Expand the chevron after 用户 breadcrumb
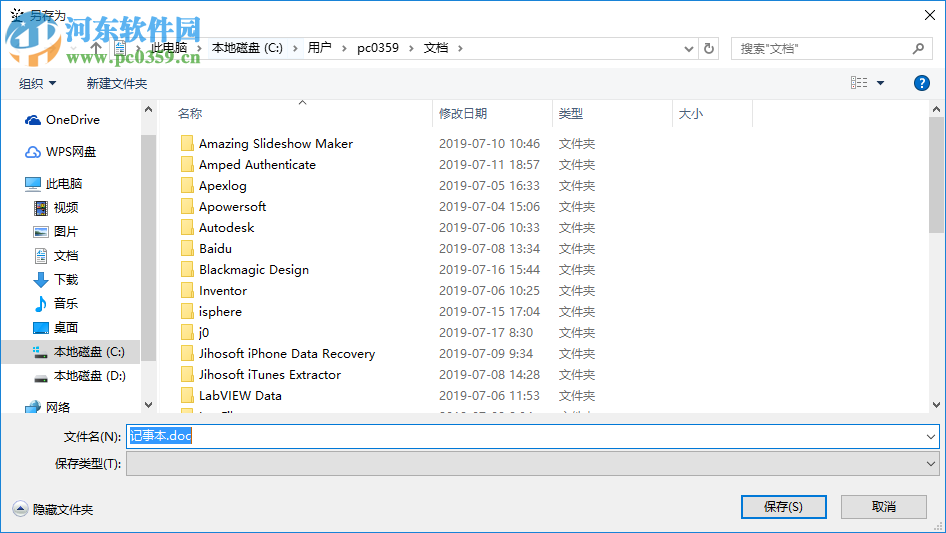 pos(344,48)
